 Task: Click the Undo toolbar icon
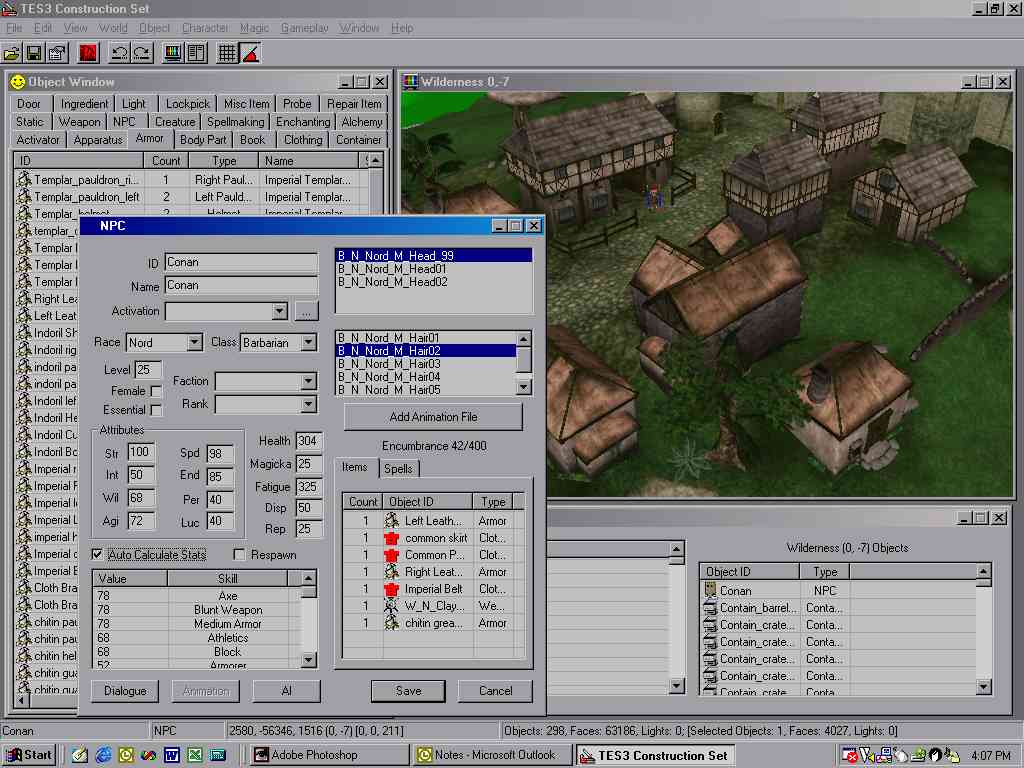point(119,54)
